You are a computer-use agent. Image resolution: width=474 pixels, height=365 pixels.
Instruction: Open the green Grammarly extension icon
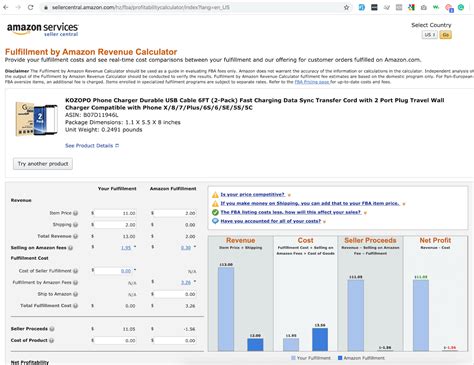pos(461,7)
